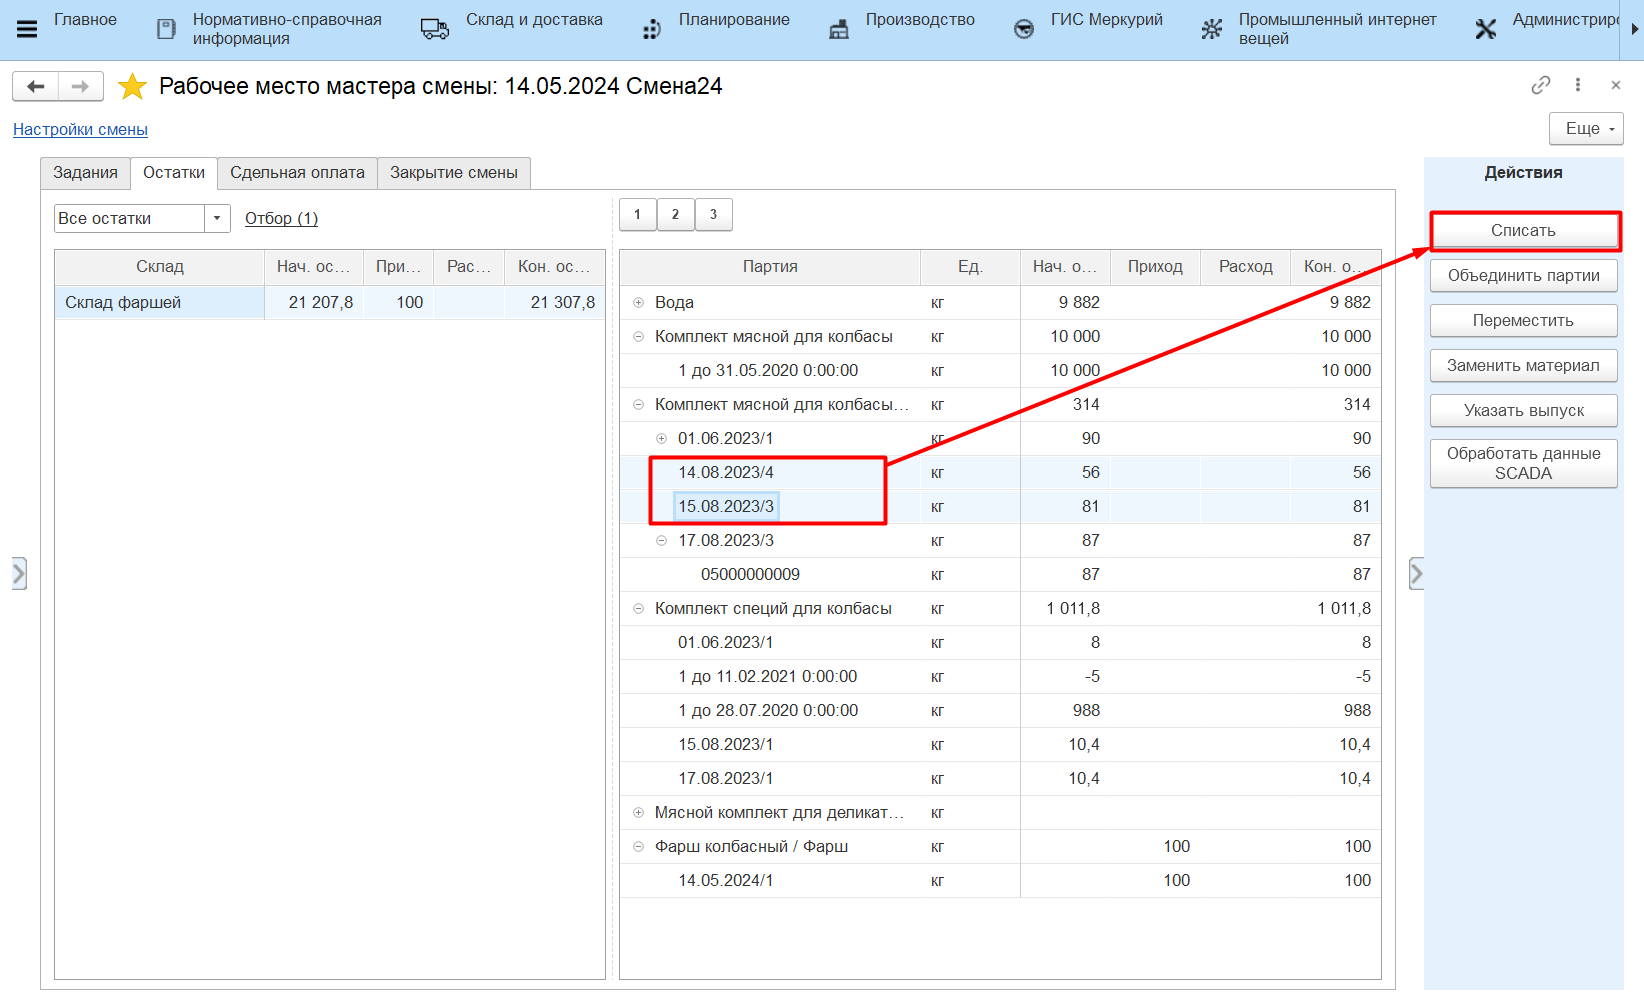Click the Списать action button
This screenshot has width=1644, height=1002.
click(x=1523, y=231)
